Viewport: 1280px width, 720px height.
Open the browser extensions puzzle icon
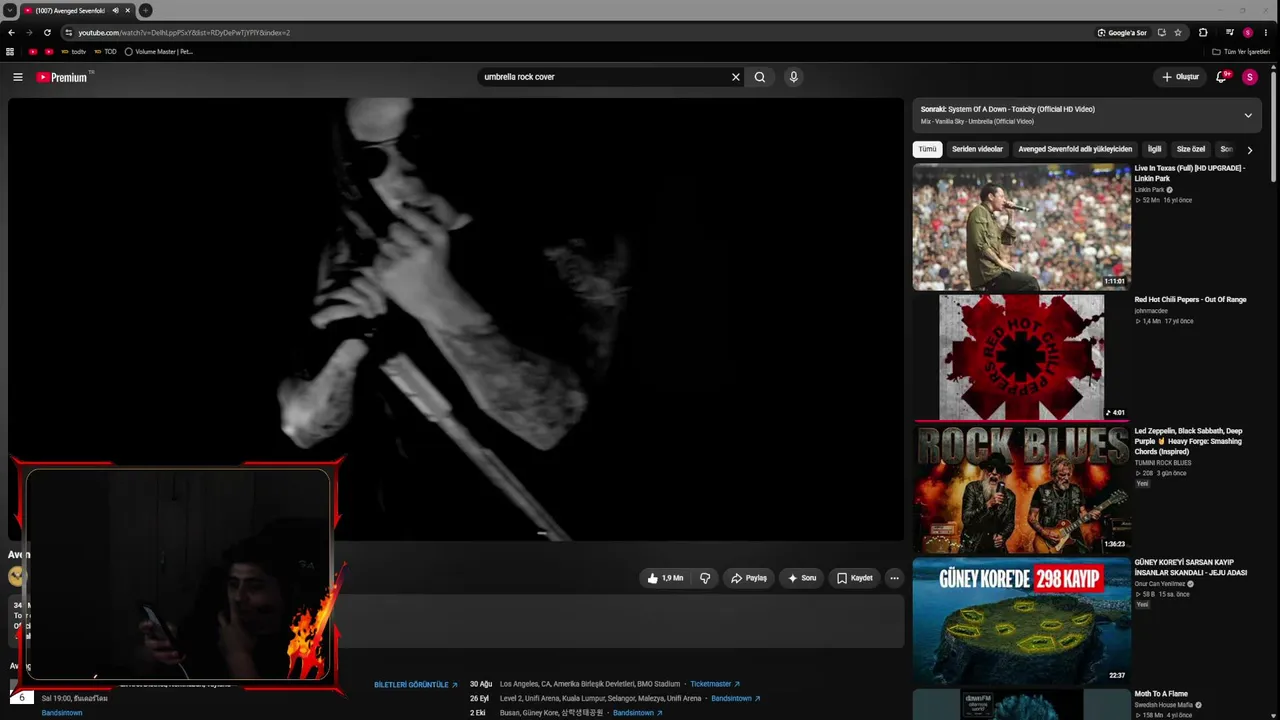[x=1203, y=32]
